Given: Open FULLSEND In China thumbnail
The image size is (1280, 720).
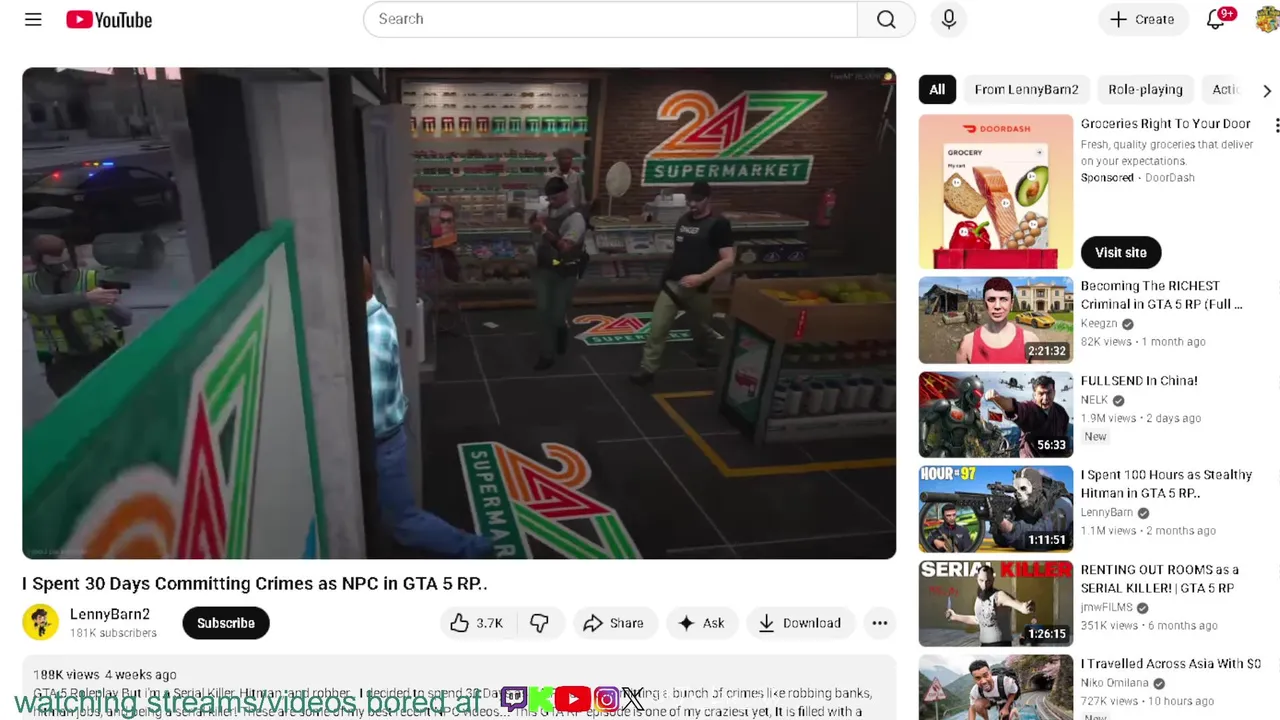Looking at the screenshot, I should 995,414.
